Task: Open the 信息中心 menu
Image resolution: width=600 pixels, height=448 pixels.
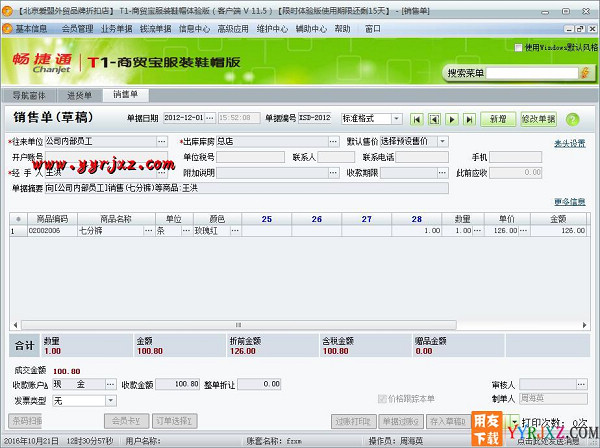Action: point(194,29)
